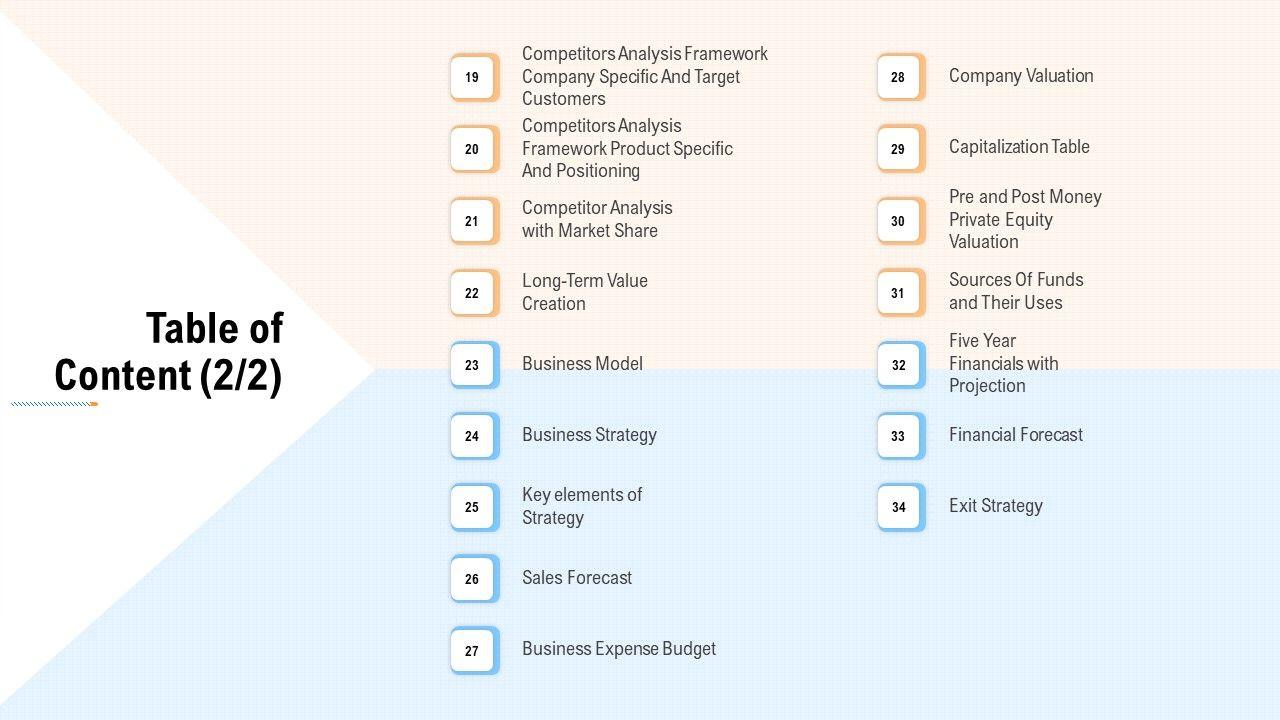Select the number 34 badge
1280x720 pixels.
pos(898,507)
